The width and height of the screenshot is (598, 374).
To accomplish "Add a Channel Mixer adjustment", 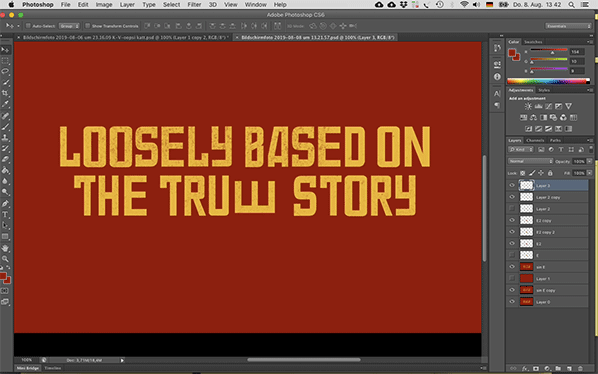I will 563,117.
